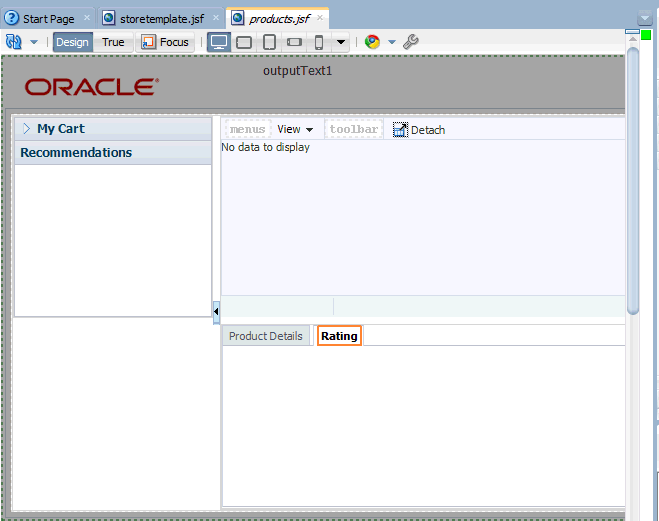Click the Oracle logo image

pyautogui.click(x=92, y=87)
